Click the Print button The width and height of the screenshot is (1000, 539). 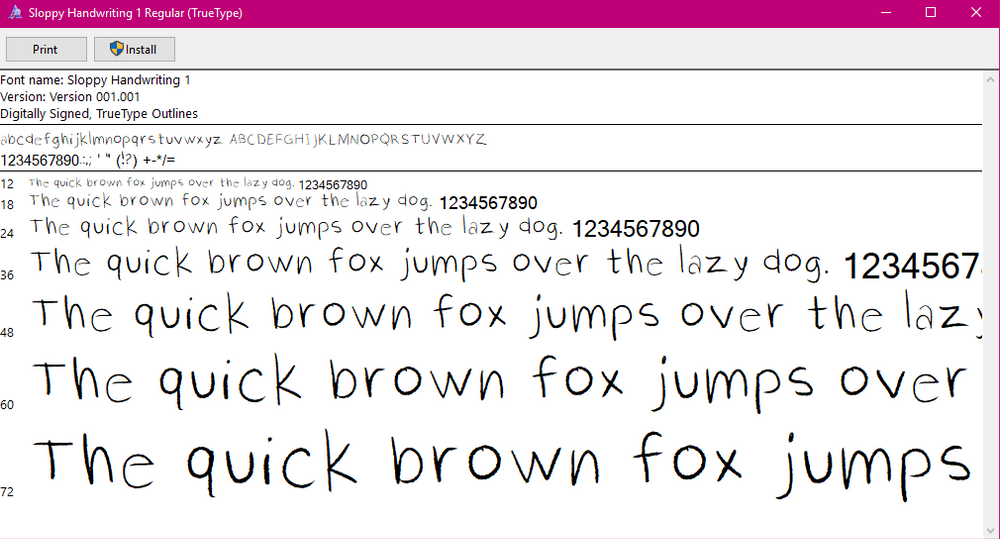pyautogui.click(x=46, y=49)
